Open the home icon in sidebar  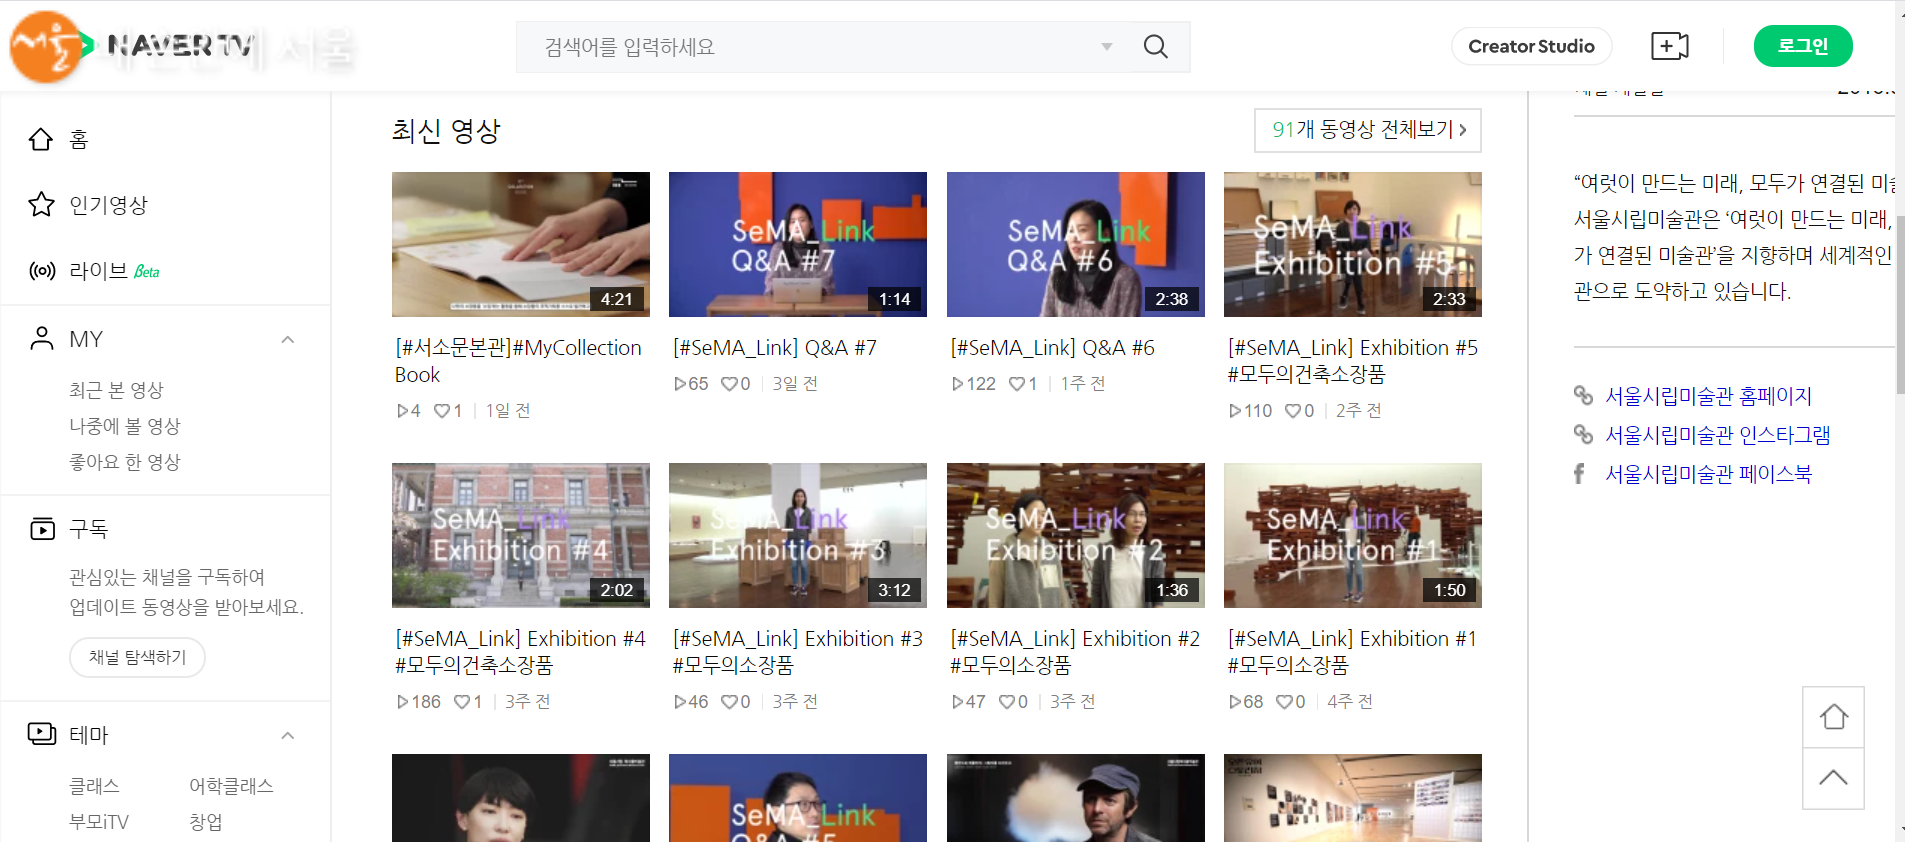41,139
